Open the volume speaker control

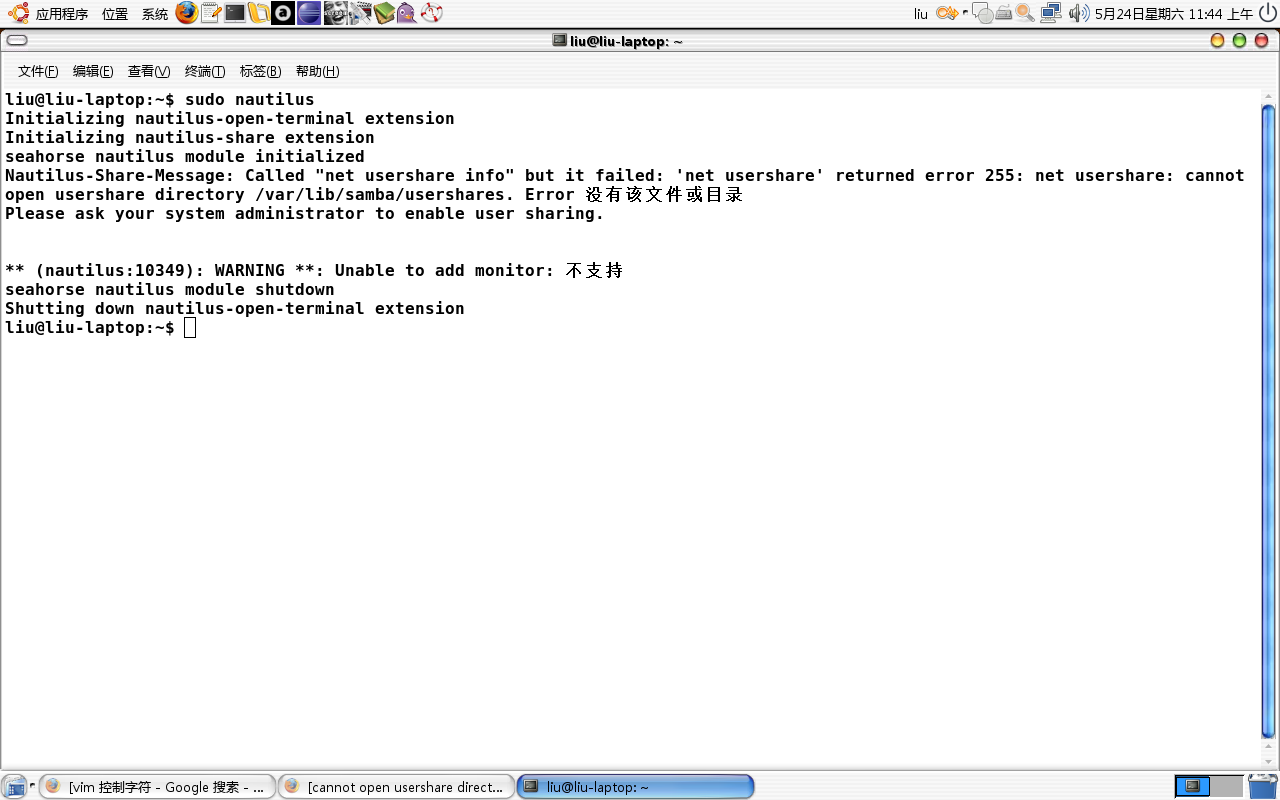pyautogui.click(x=1079, y=13)
